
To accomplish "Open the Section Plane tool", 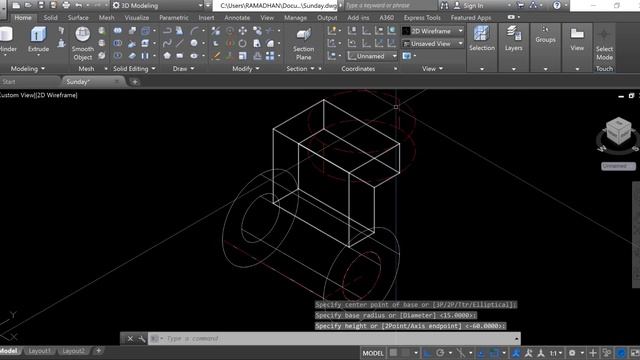I will (304, 43).
